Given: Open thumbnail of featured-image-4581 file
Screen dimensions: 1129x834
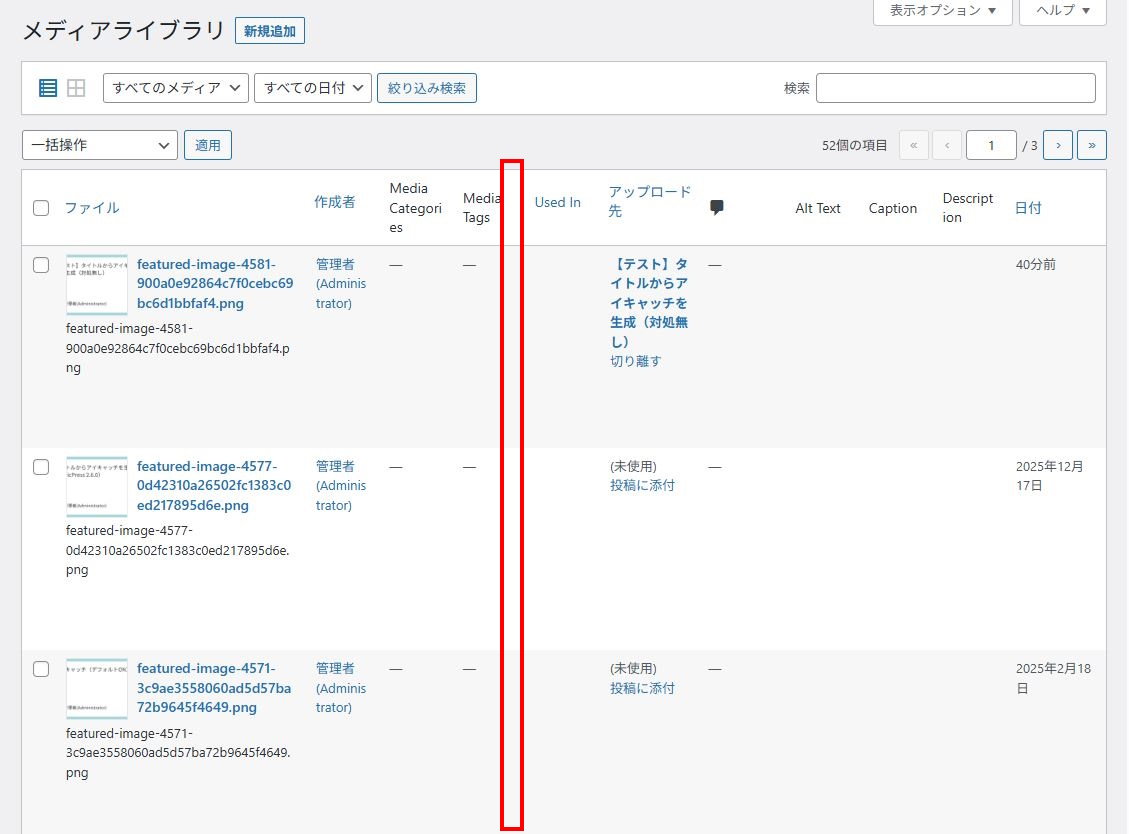Looking at the screenshot, I should [x=97, y=284].
